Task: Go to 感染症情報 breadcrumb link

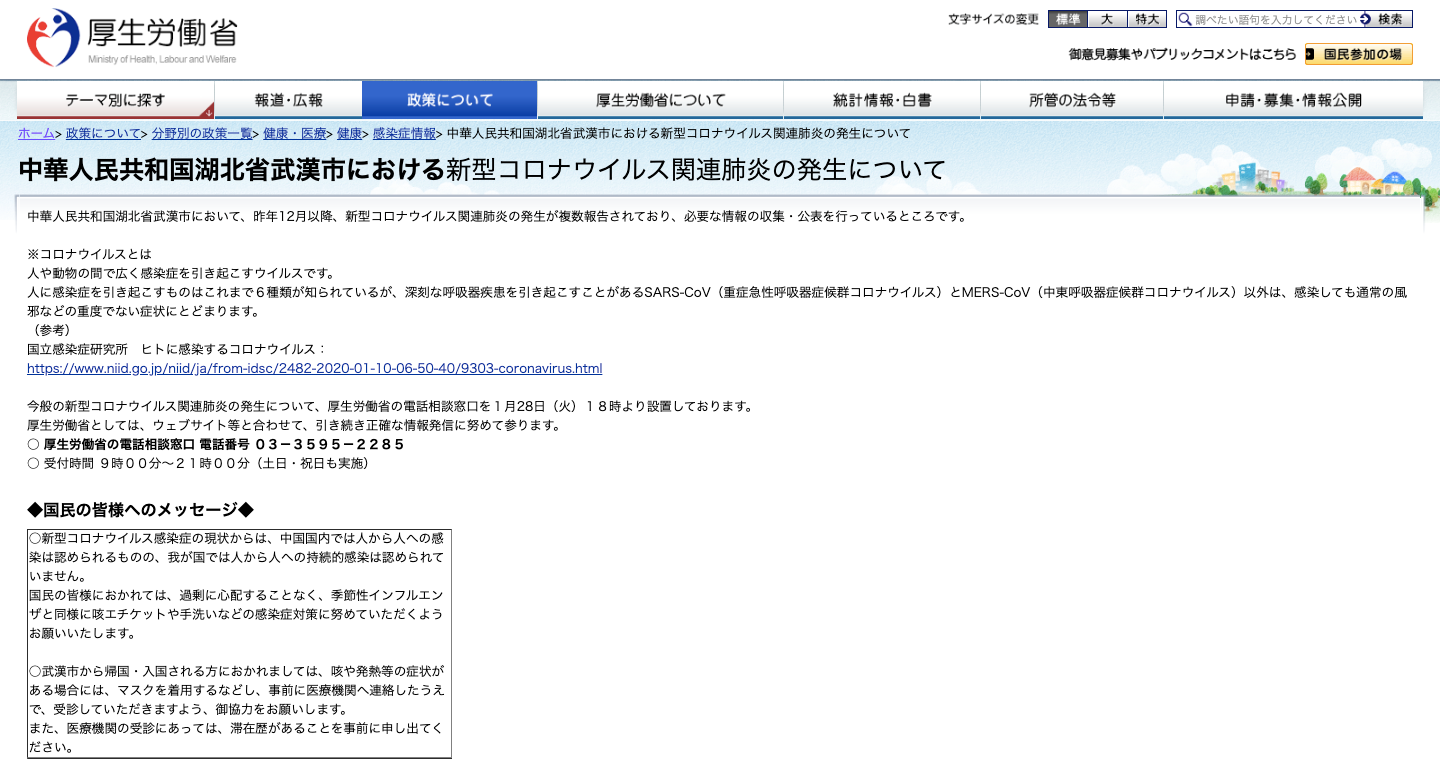Action: (404, 133)
